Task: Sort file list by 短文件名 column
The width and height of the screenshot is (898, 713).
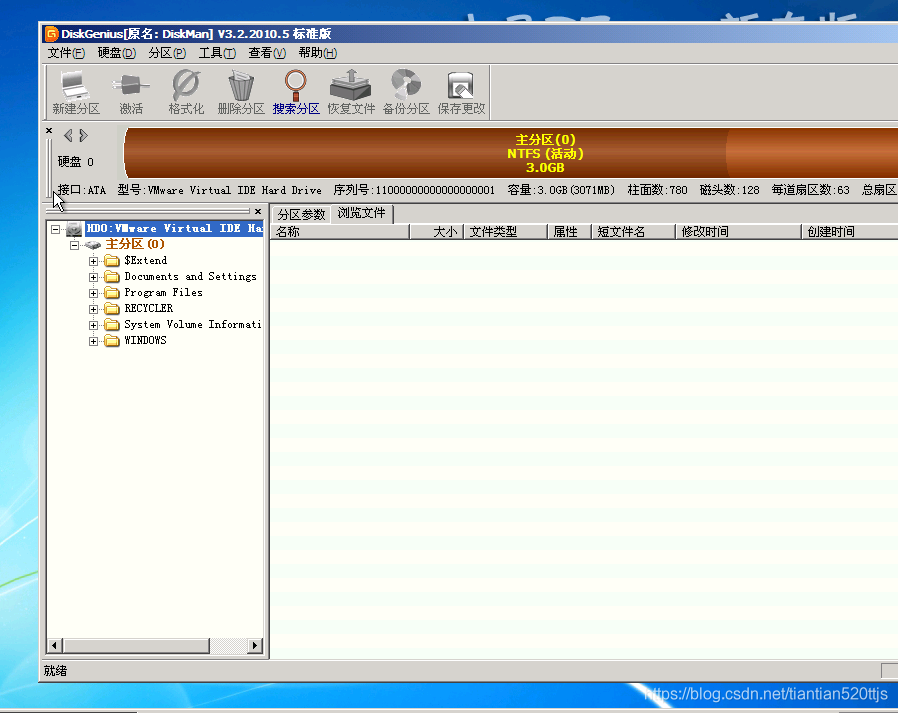Action: 633,231
